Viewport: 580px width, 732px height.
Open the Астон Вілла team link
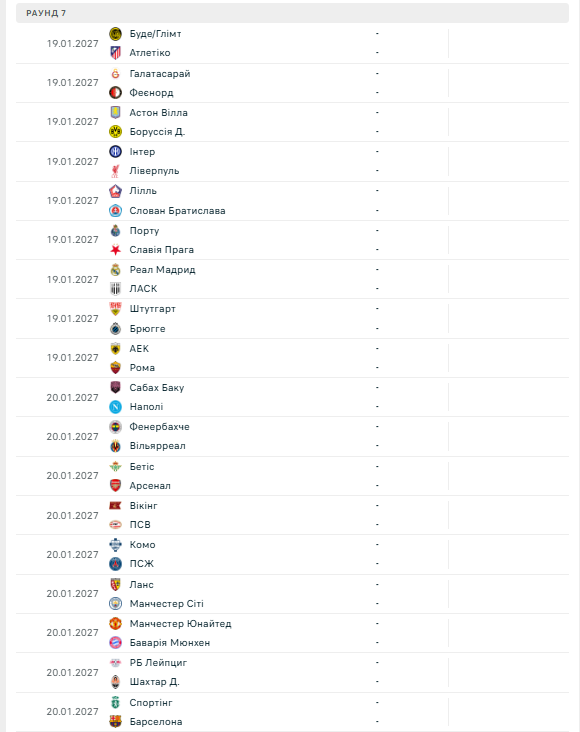click(158, 113)
